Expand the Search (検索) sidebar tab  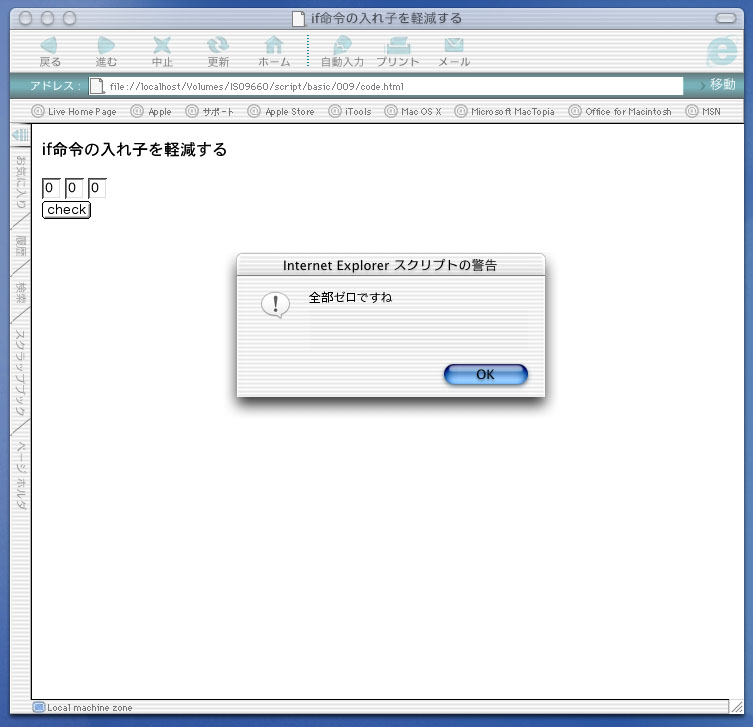tap(20, 295)
